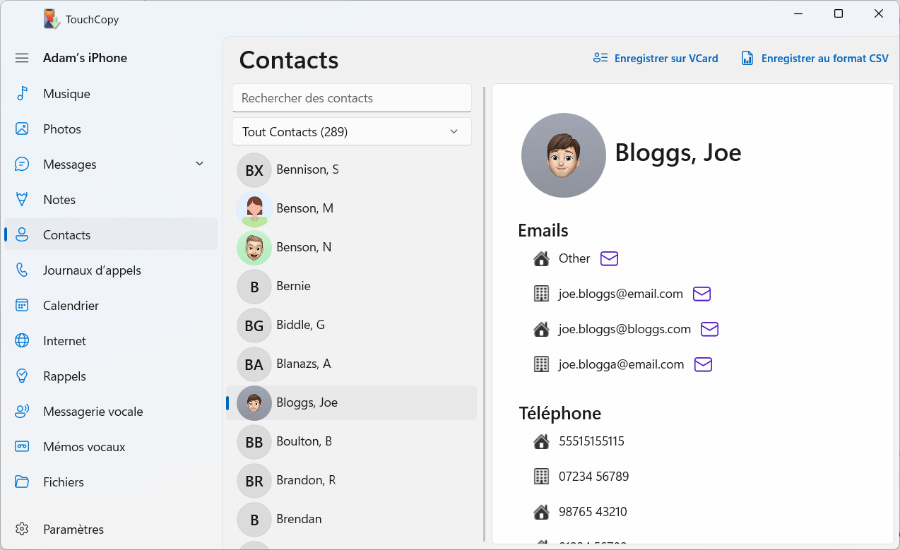Click the Journaux d'appels phone icon

click(22, 270)
